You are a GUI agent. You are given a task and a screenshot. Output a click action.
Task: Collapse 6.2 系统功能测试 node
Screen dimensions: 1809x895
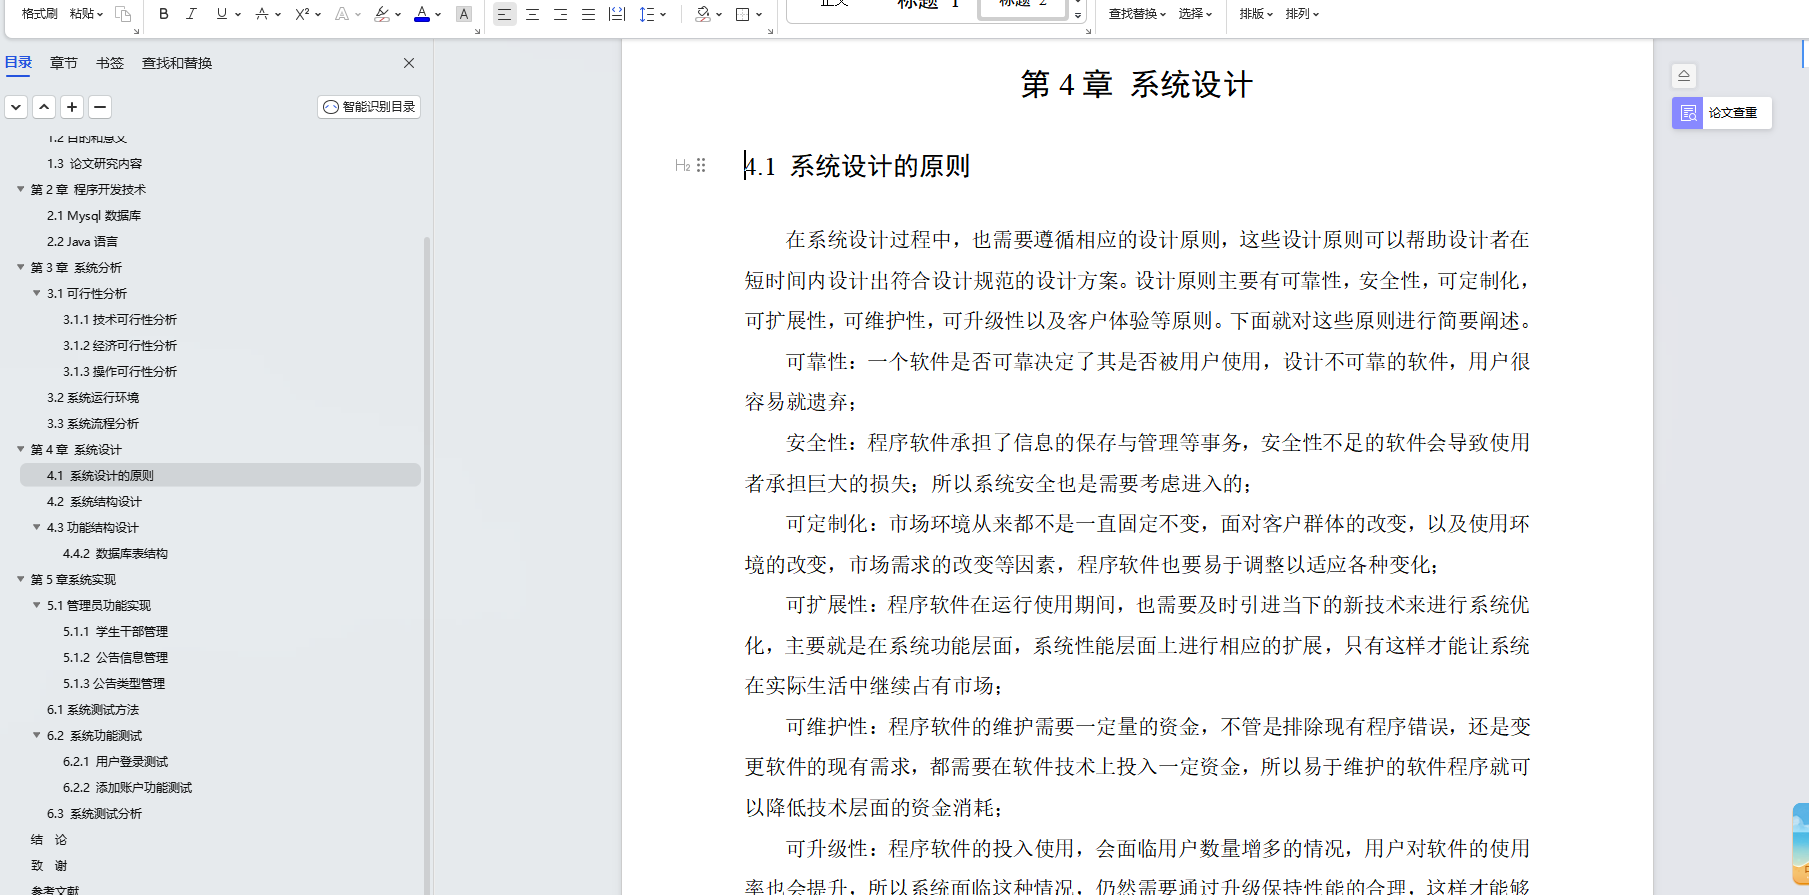coord(37,735)
